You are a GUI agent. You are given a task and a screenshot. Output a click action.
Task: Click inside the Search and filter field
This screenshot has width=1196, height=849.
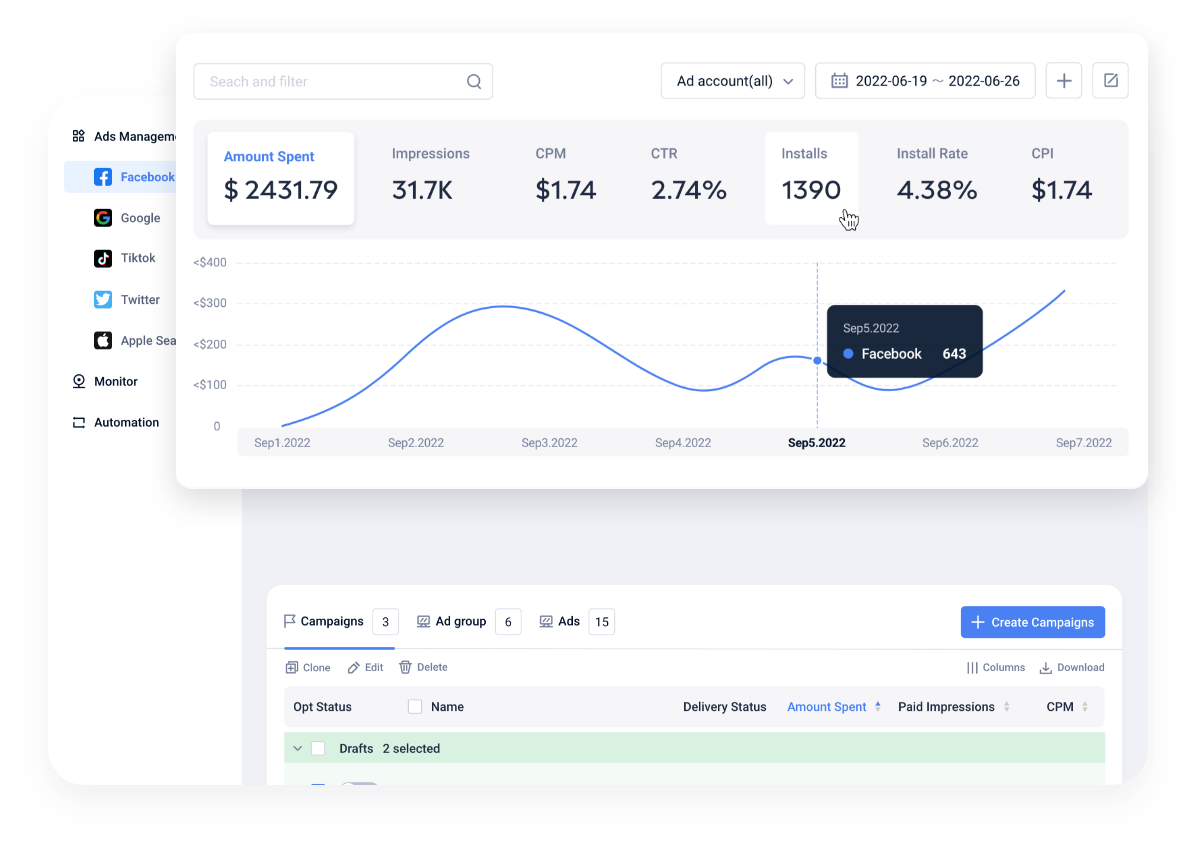pos(330,80)
